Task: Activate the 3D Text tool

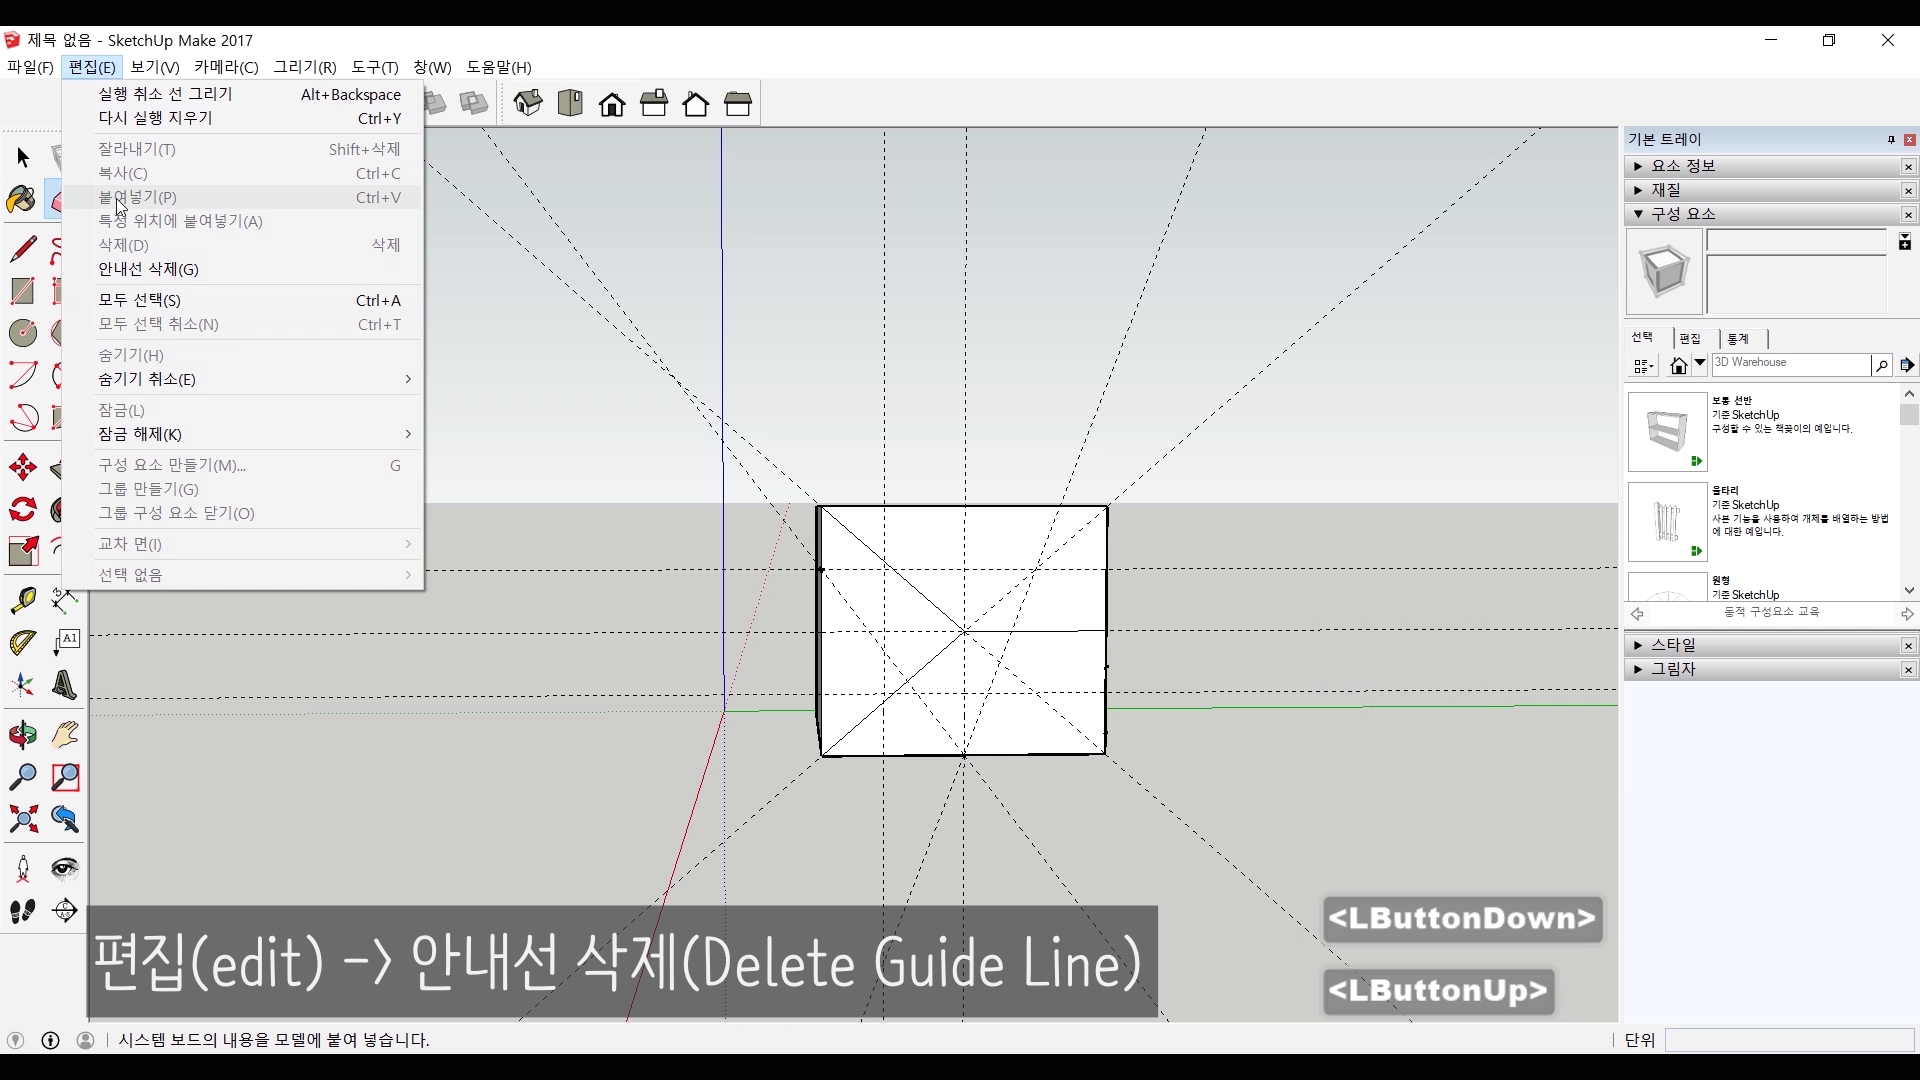Action: 65,685
